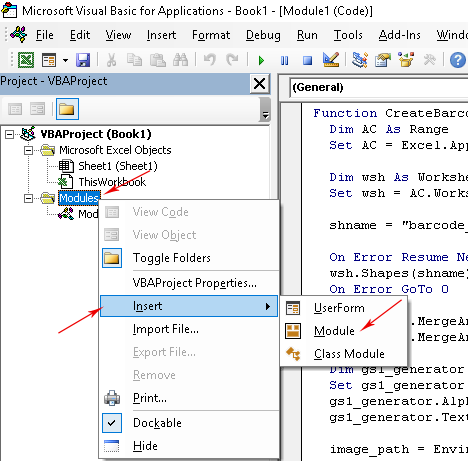
Task: Click the VBA system icon left of File menu
Action: (19, 34)
